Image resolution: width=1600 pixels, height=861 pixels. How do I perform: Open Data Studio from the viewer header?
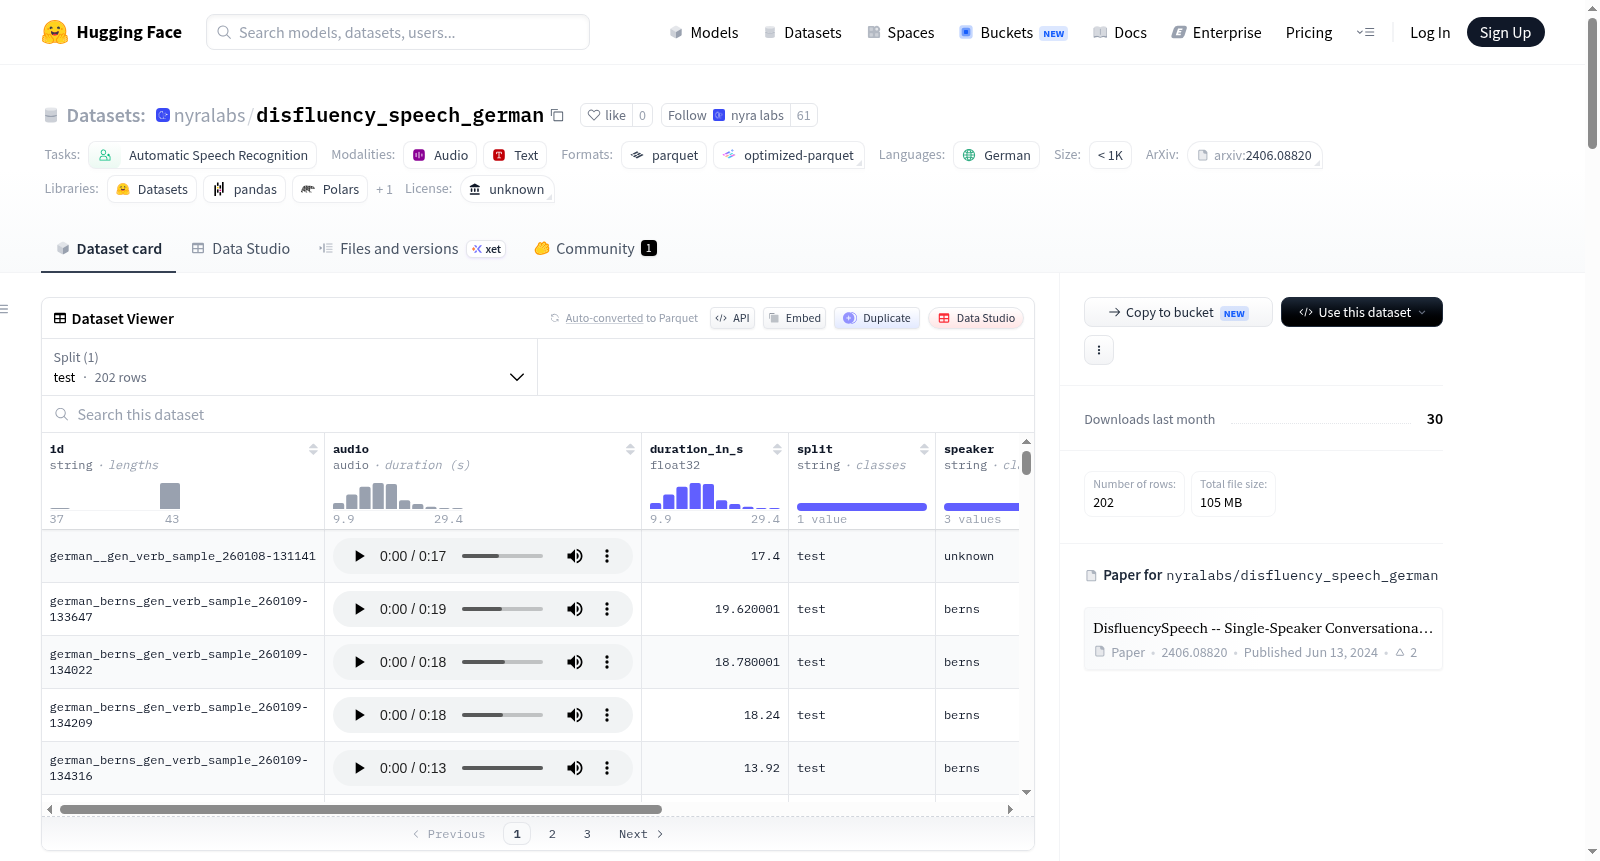[x=976, y=318]
